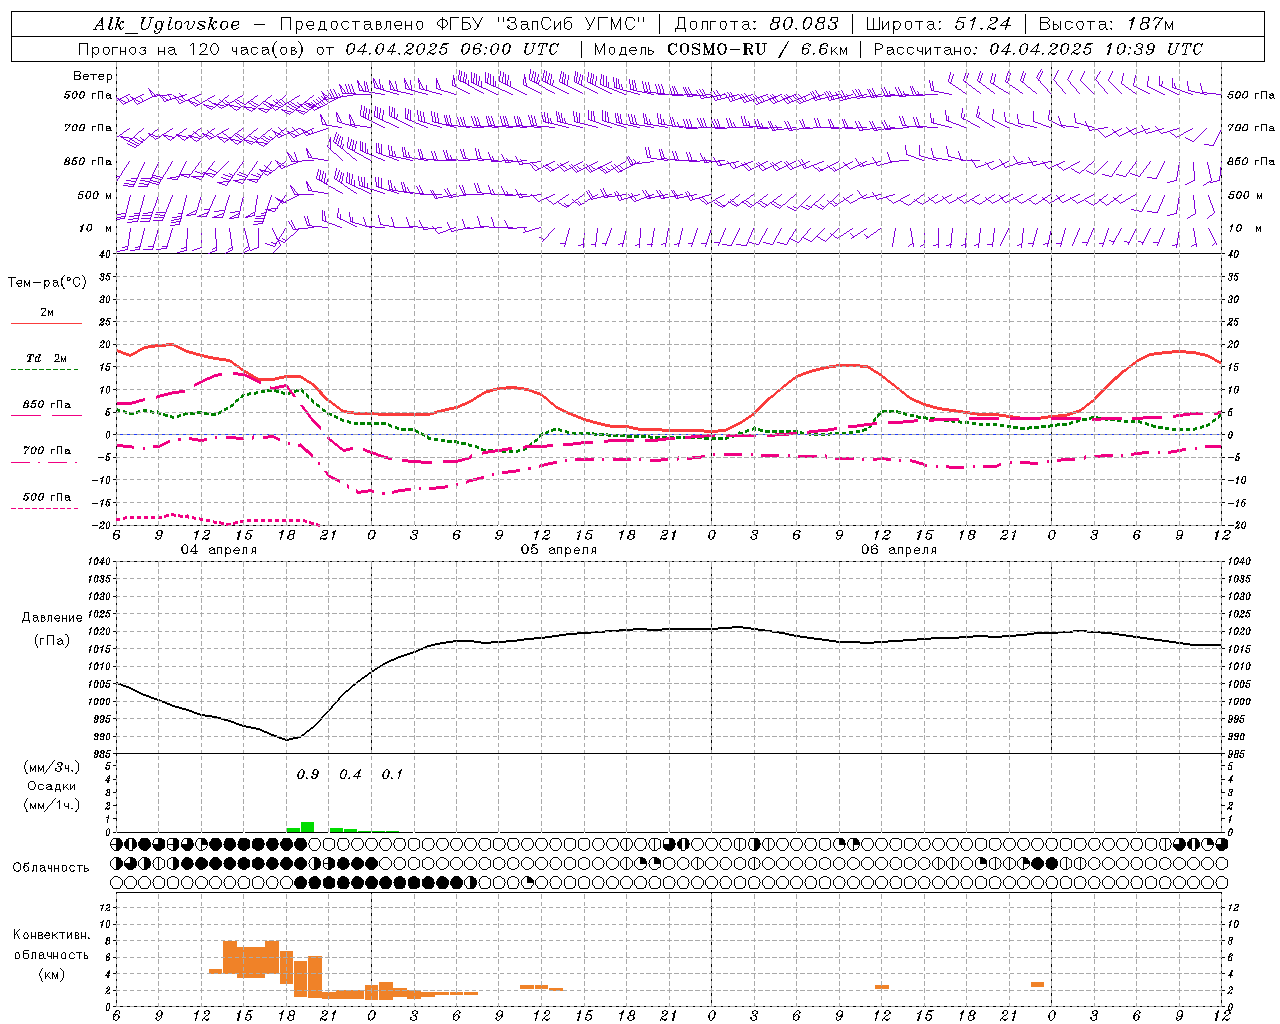Click the station name Alk_Uglovskoe in header

(167, 24)
